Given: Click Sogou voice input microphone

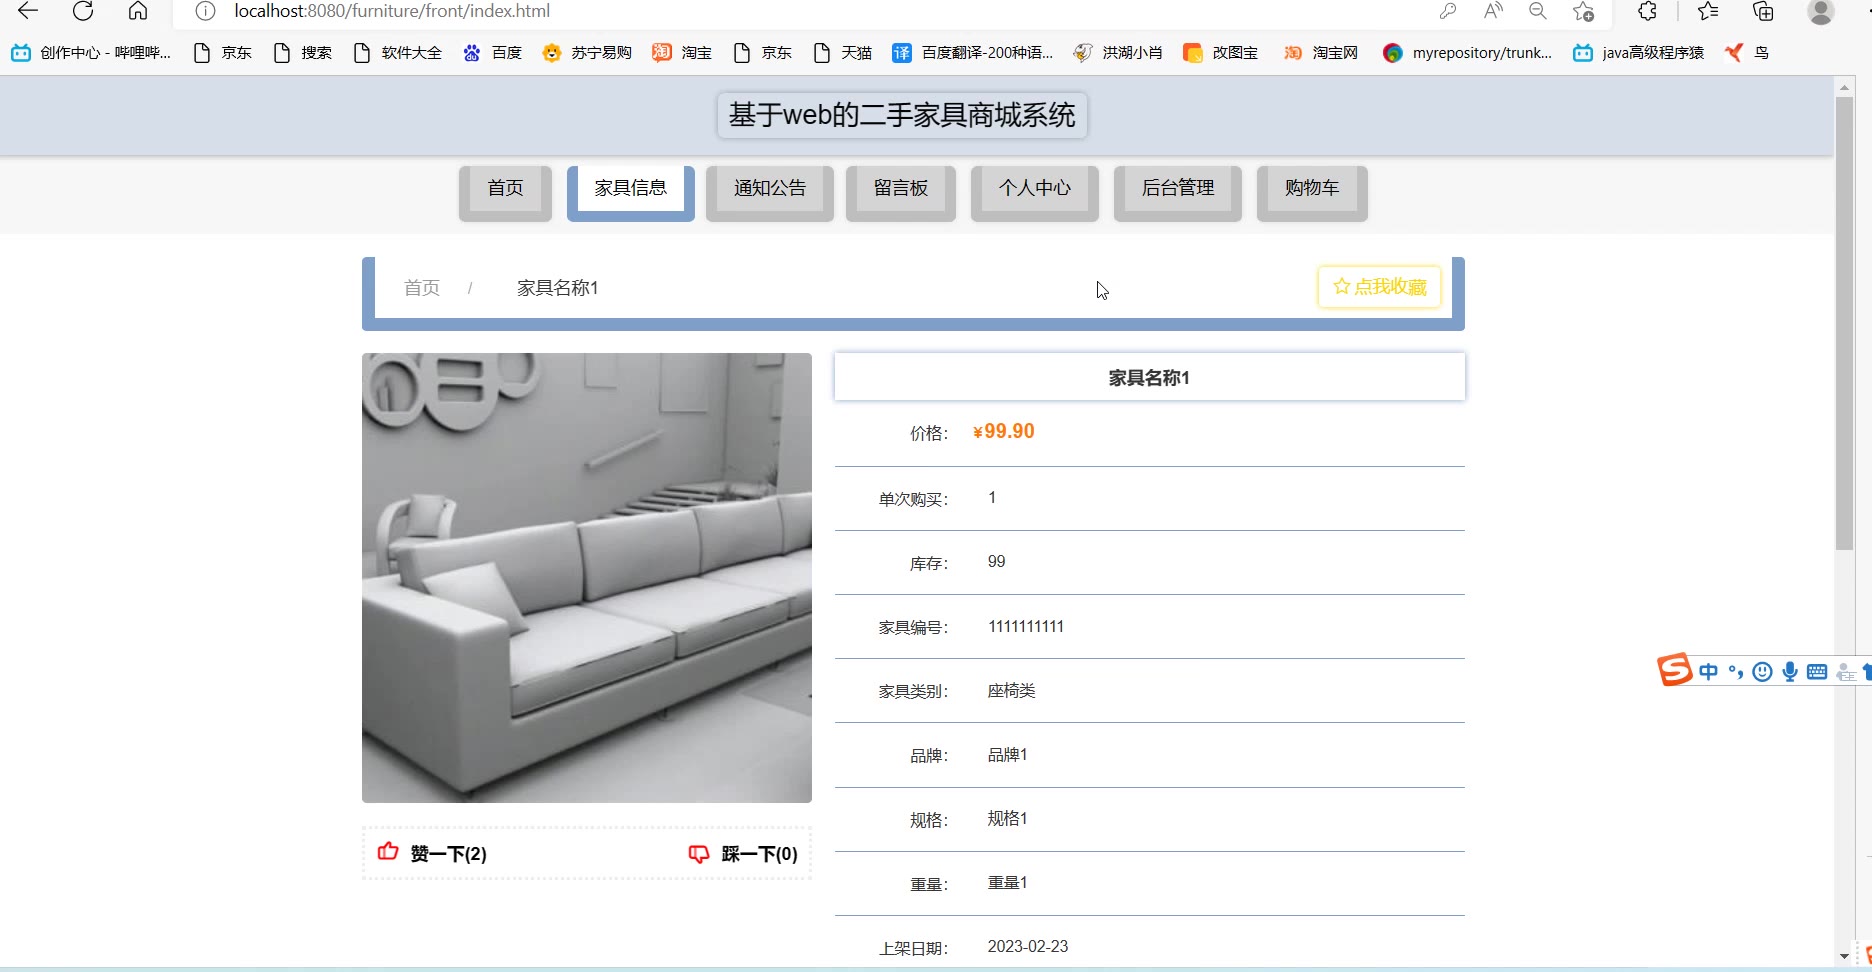Looking at the screenshot, I should tap(1790, 672).
